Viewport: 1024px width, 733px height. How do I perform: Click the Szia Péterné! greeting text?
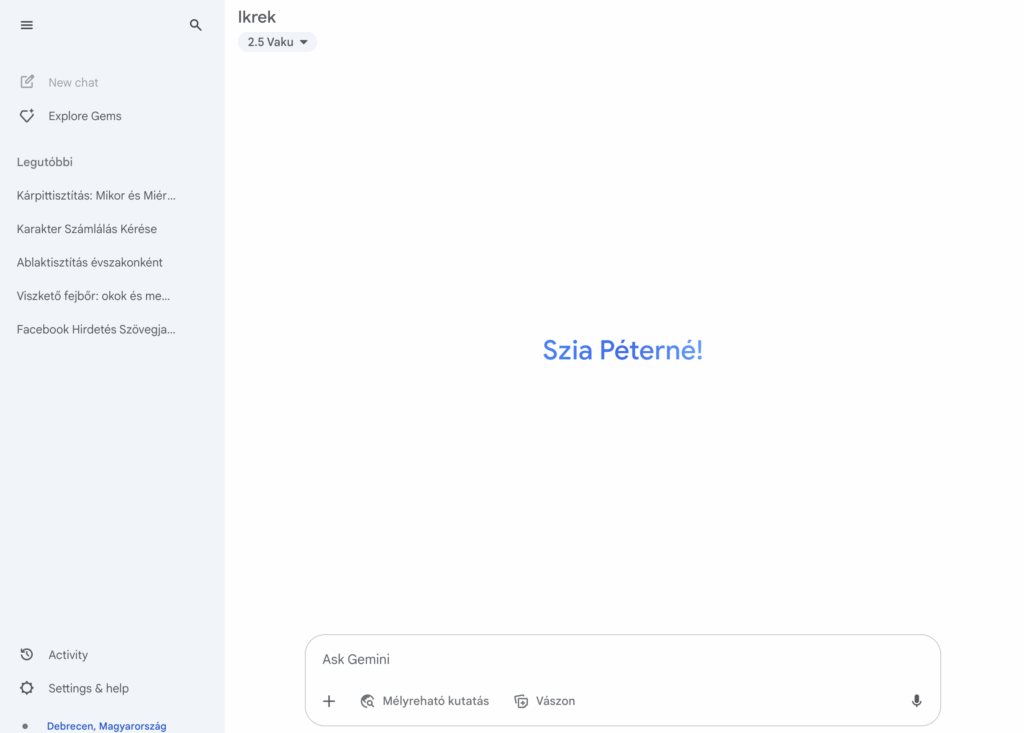[x=622, y=350]
